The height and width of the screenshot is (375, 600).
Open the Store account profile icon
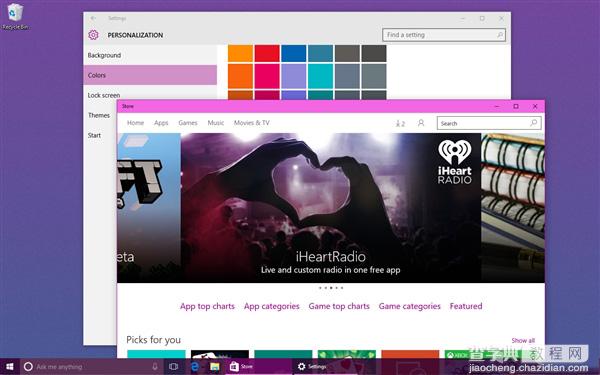point(421,123)
